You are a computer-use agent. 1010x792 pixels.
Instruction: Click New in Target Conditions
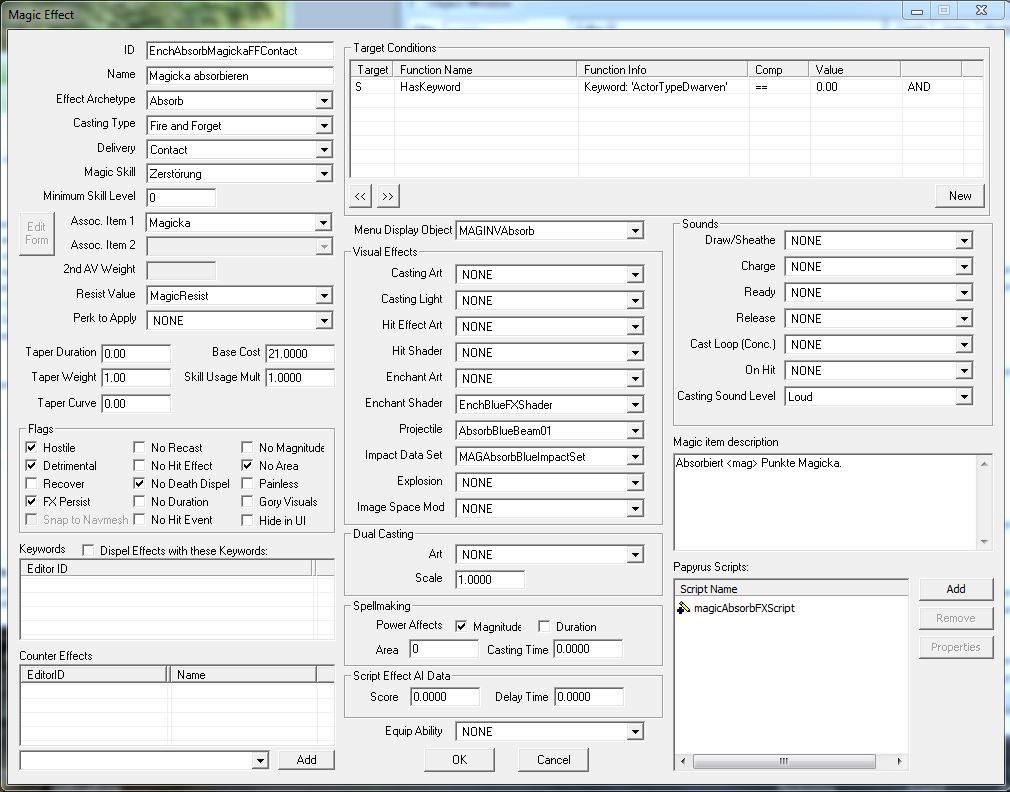tap(960, 196)
